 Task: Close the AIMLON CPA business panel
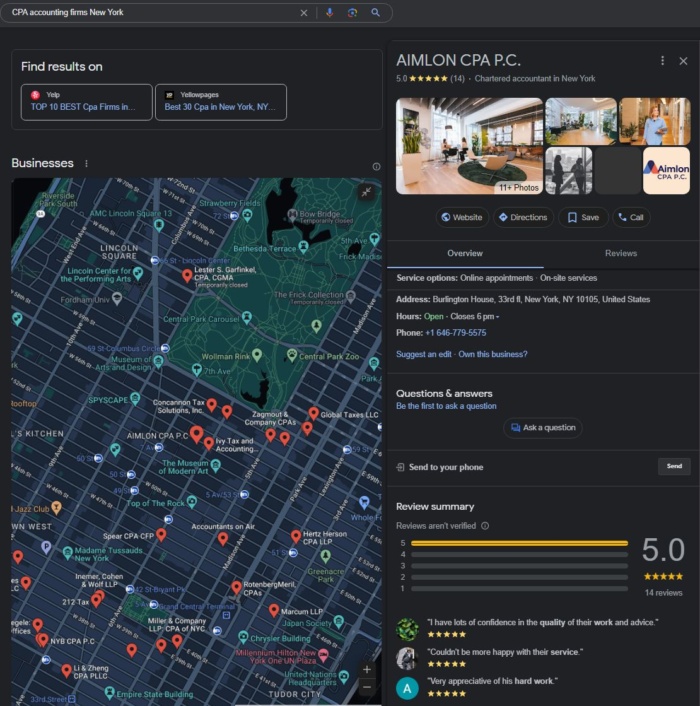tap(683, 61)
